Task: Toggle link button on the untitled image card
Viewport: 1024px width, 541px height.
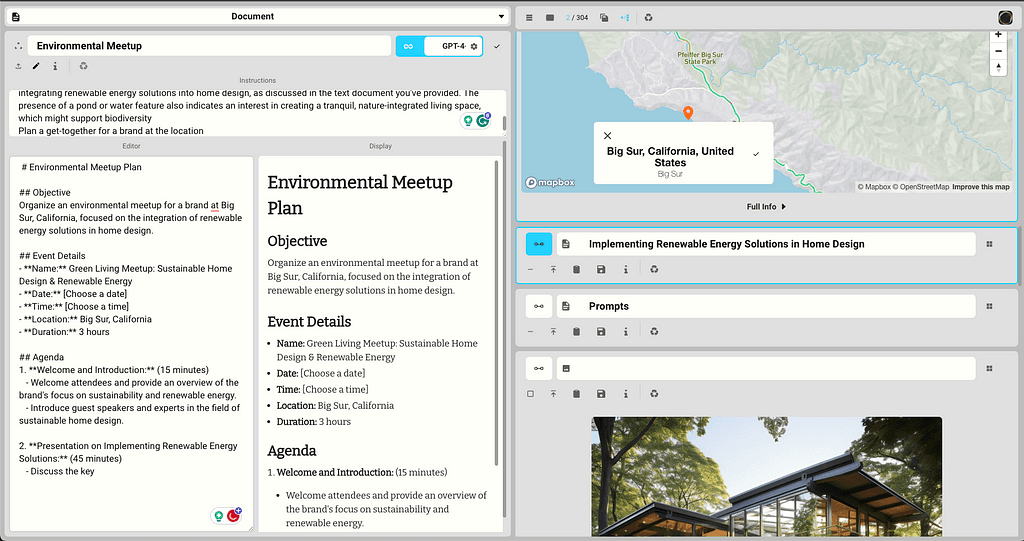Action: [x=539, y=369]
